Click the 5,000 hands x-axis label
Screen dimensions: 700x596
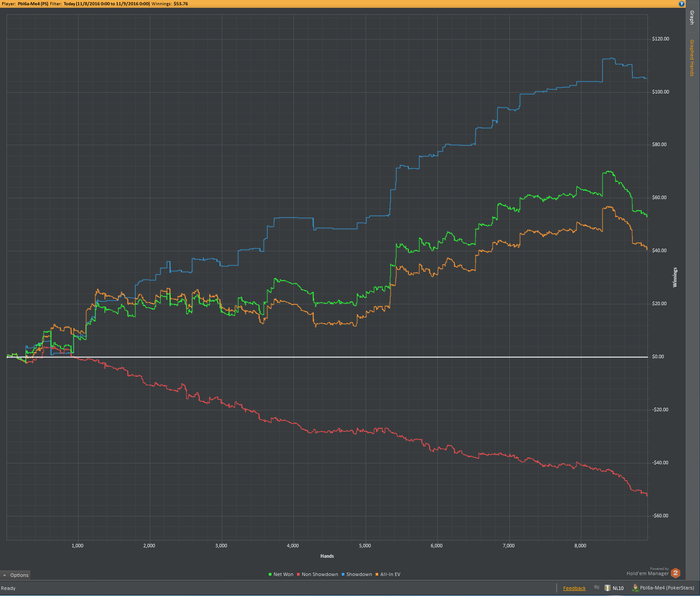[x=365, y=546]
